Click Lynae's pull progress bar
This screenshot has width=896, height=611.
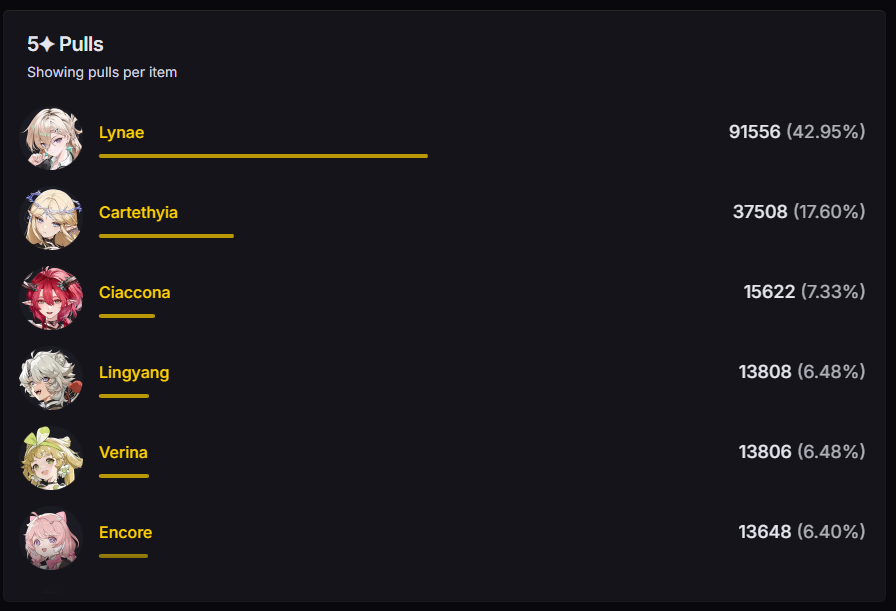tap(263, 156)
